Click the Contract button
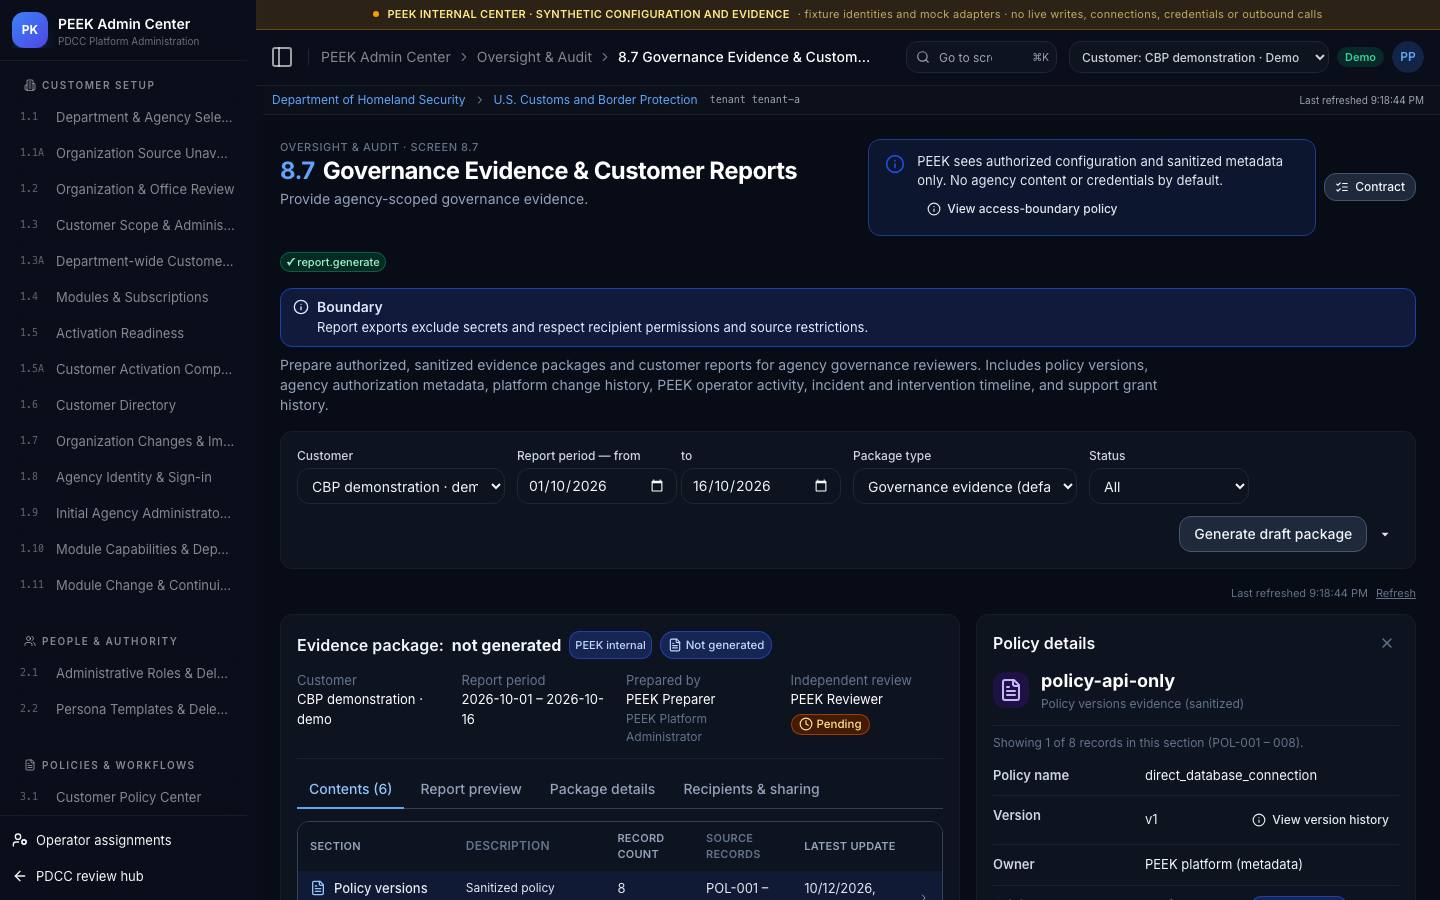 (1370, 187)
